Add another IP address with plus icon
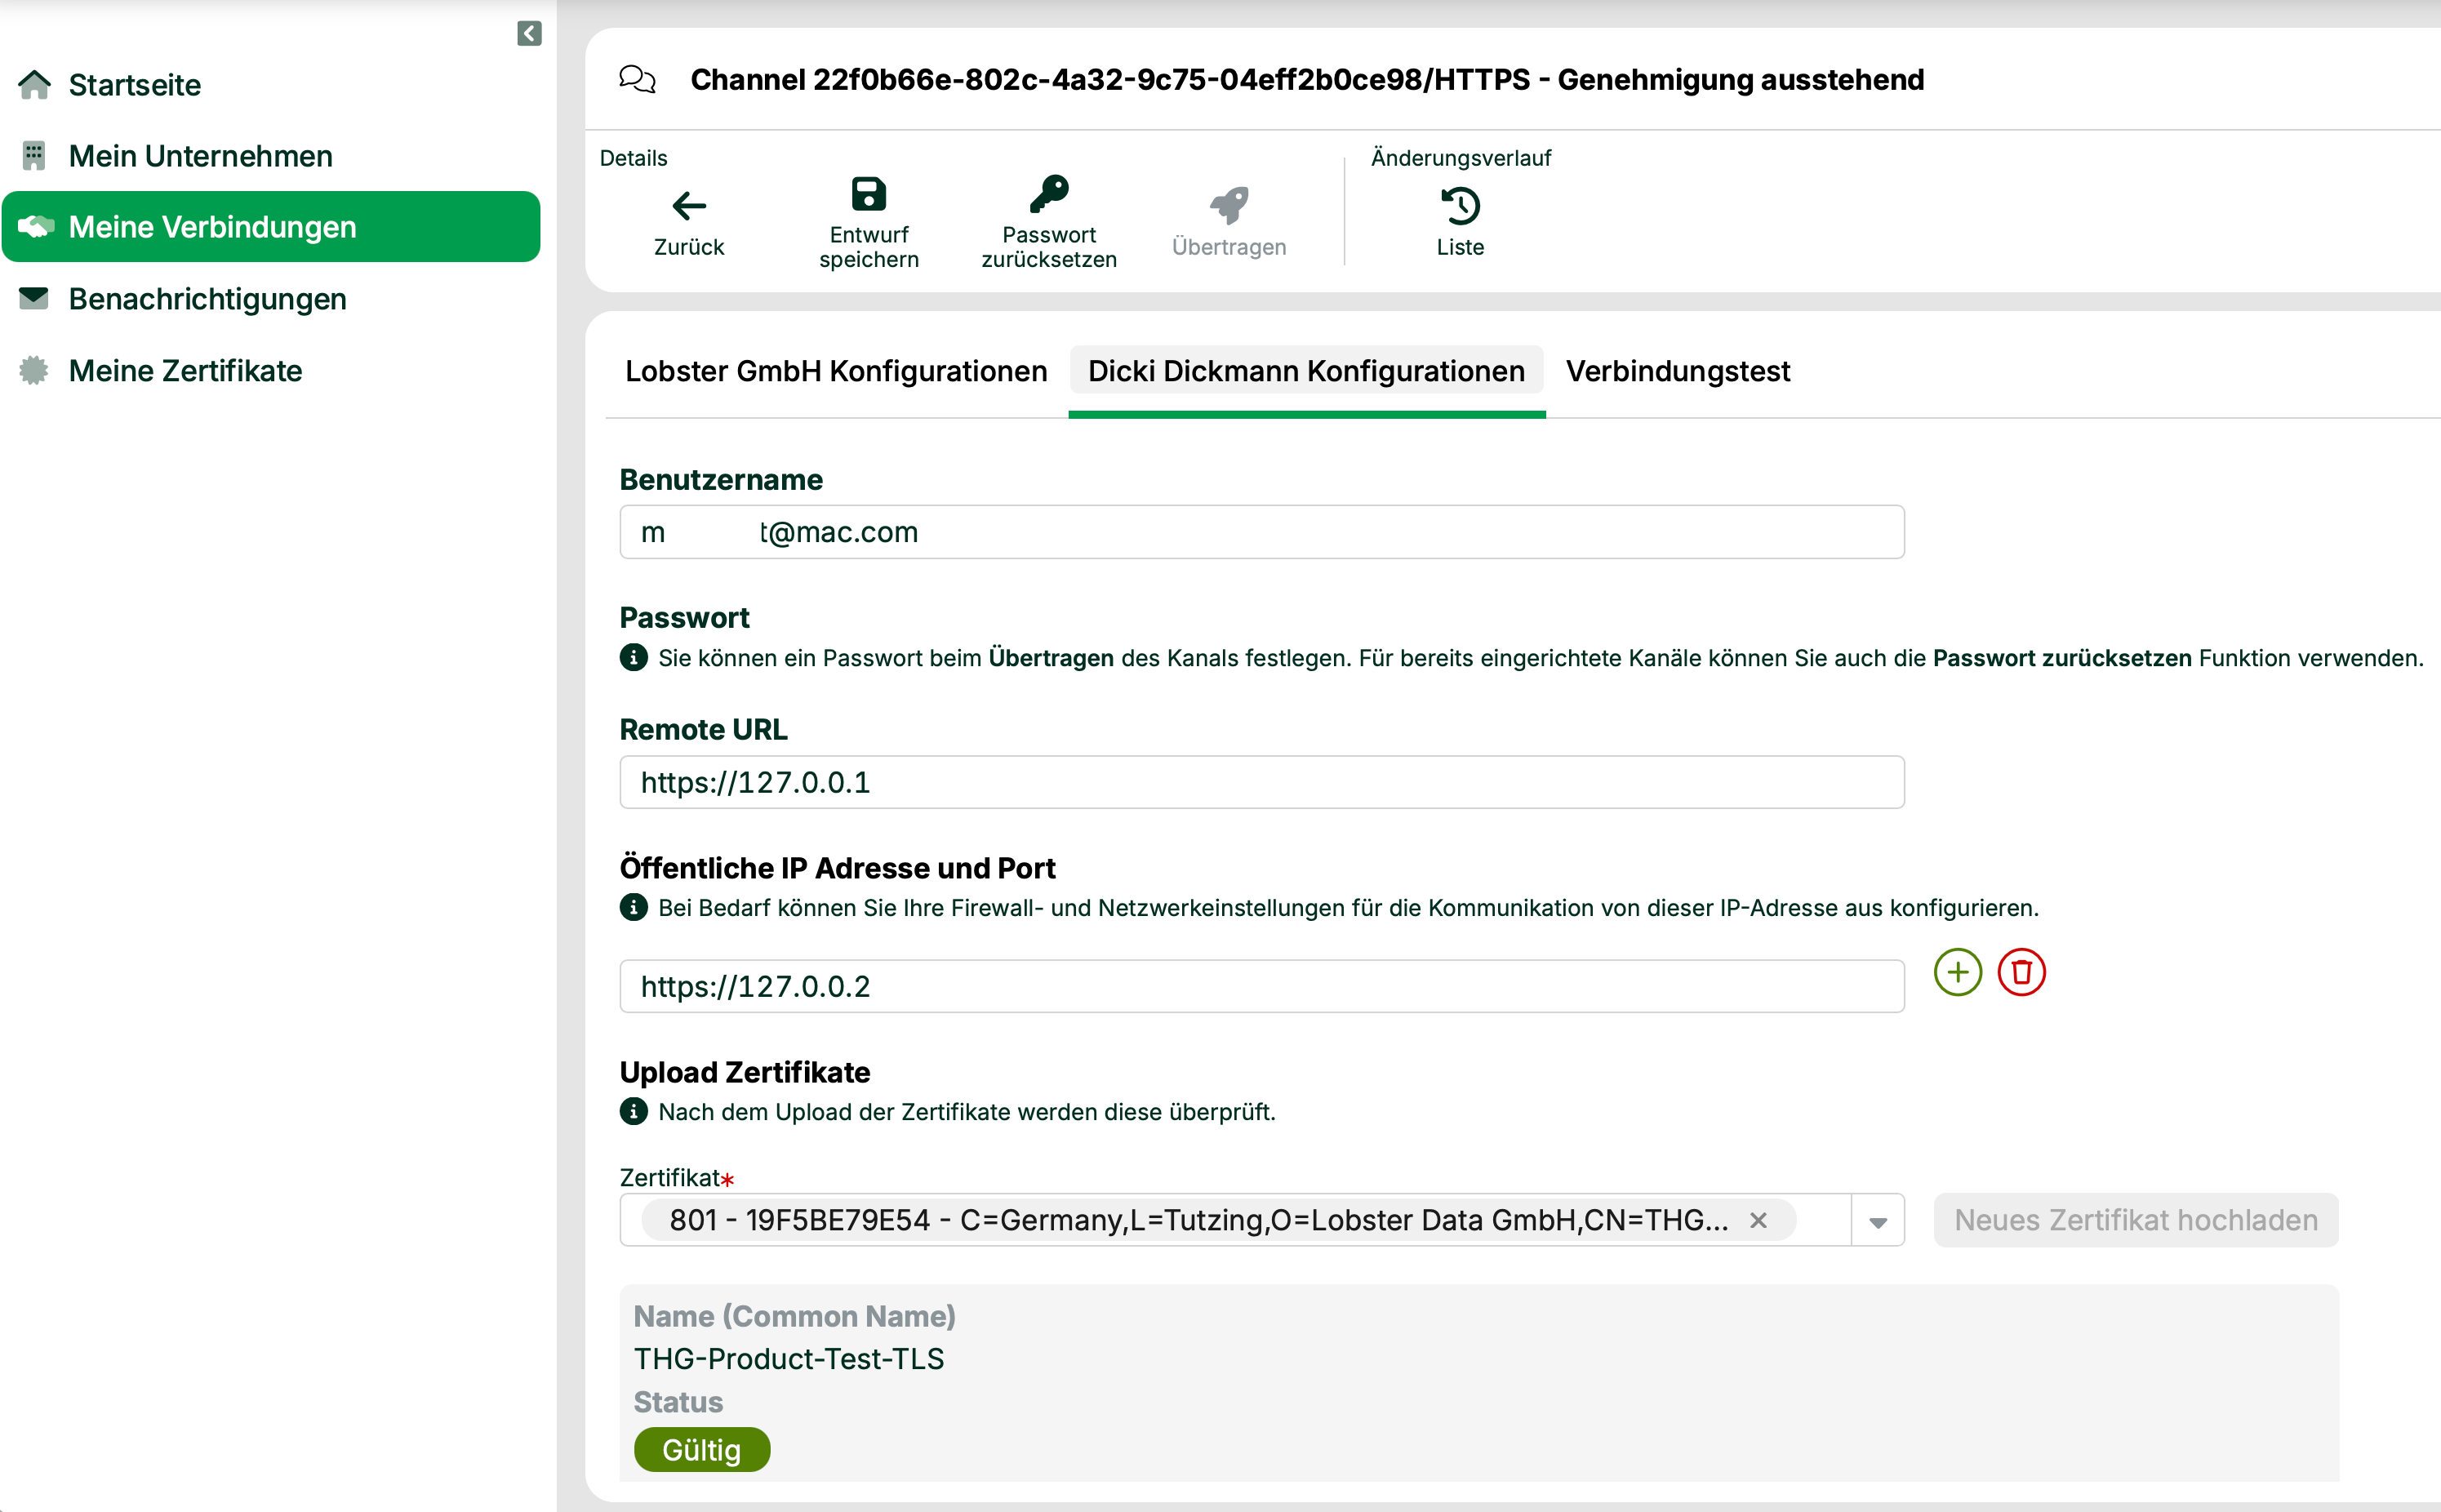 [1957, 972]
